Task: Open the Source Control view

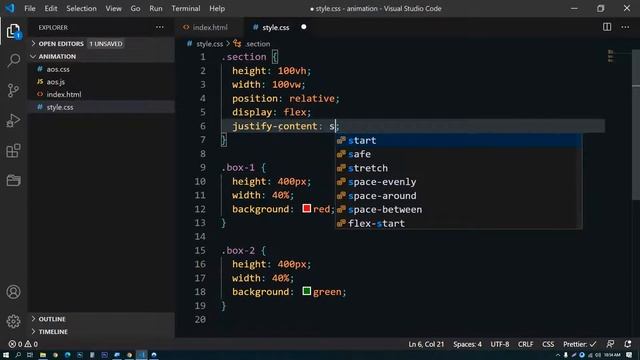Action: 13,90
